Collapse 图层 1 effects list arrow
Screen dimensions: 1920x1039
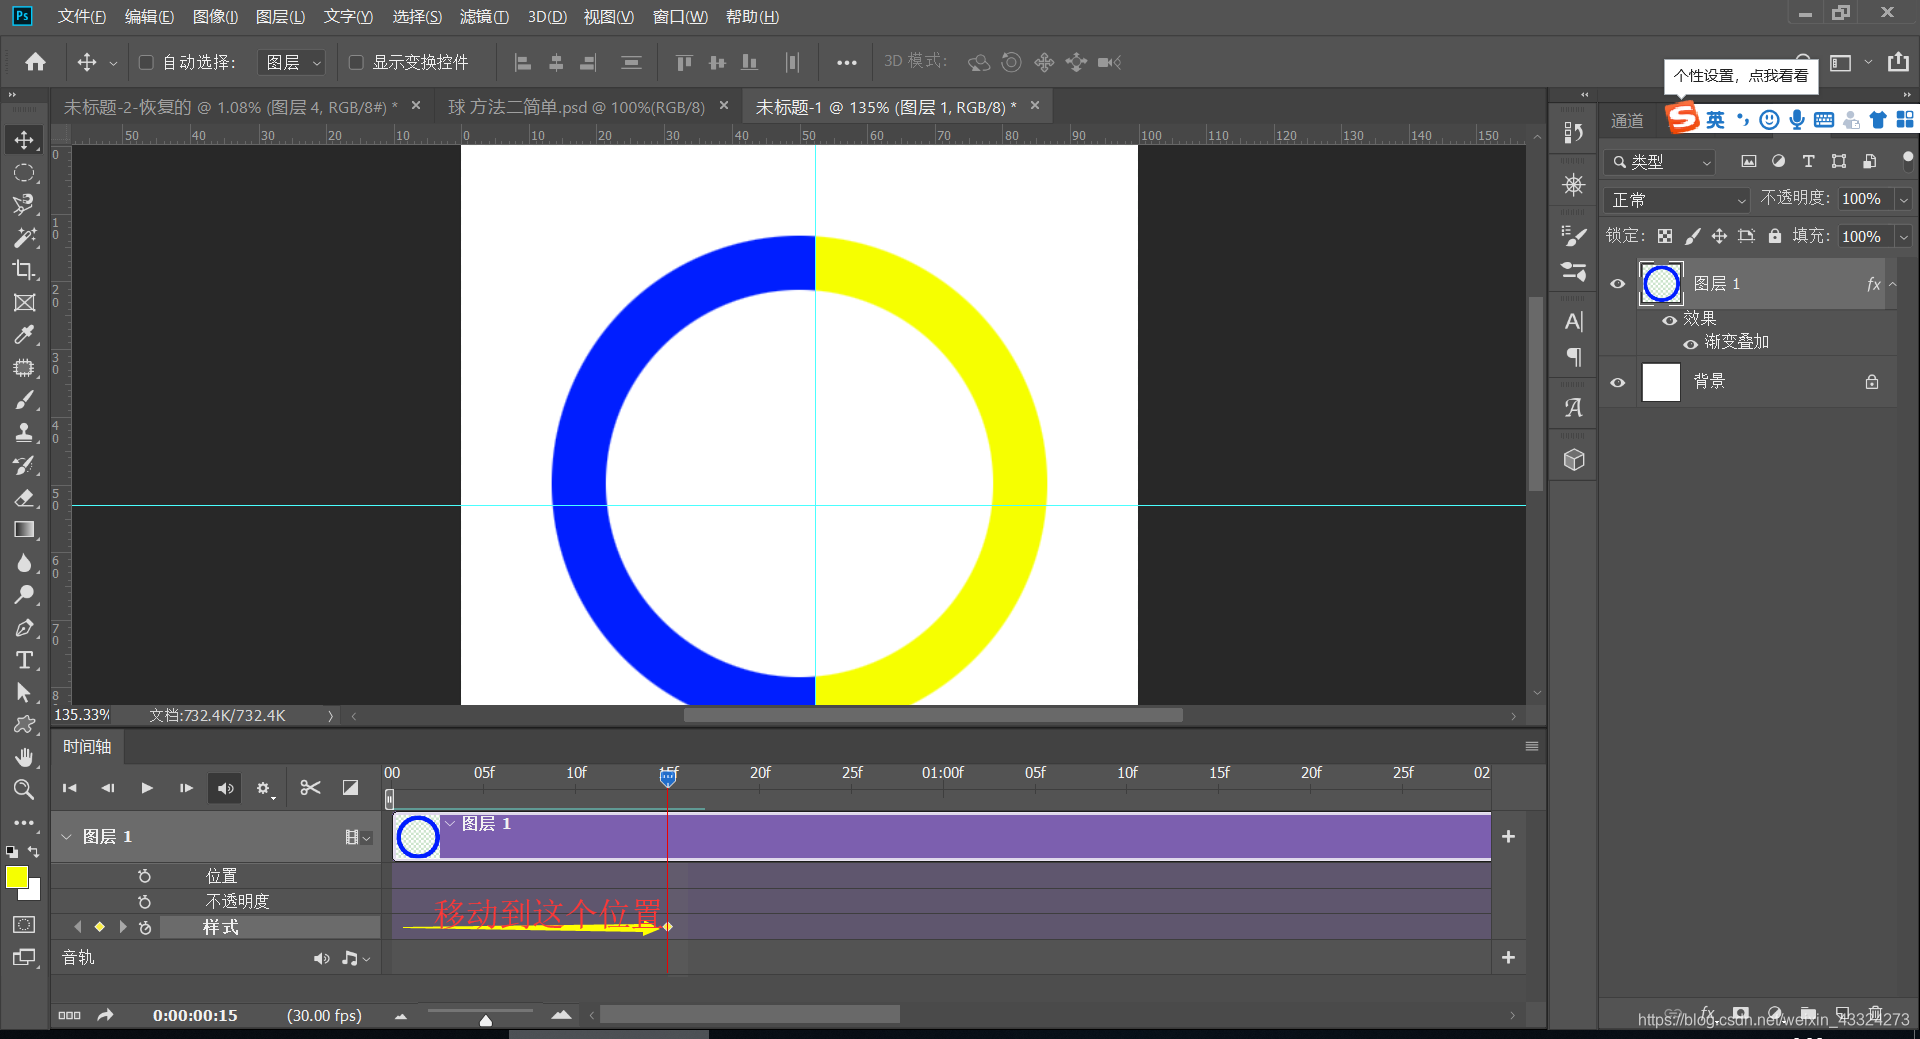point(1893,284)
